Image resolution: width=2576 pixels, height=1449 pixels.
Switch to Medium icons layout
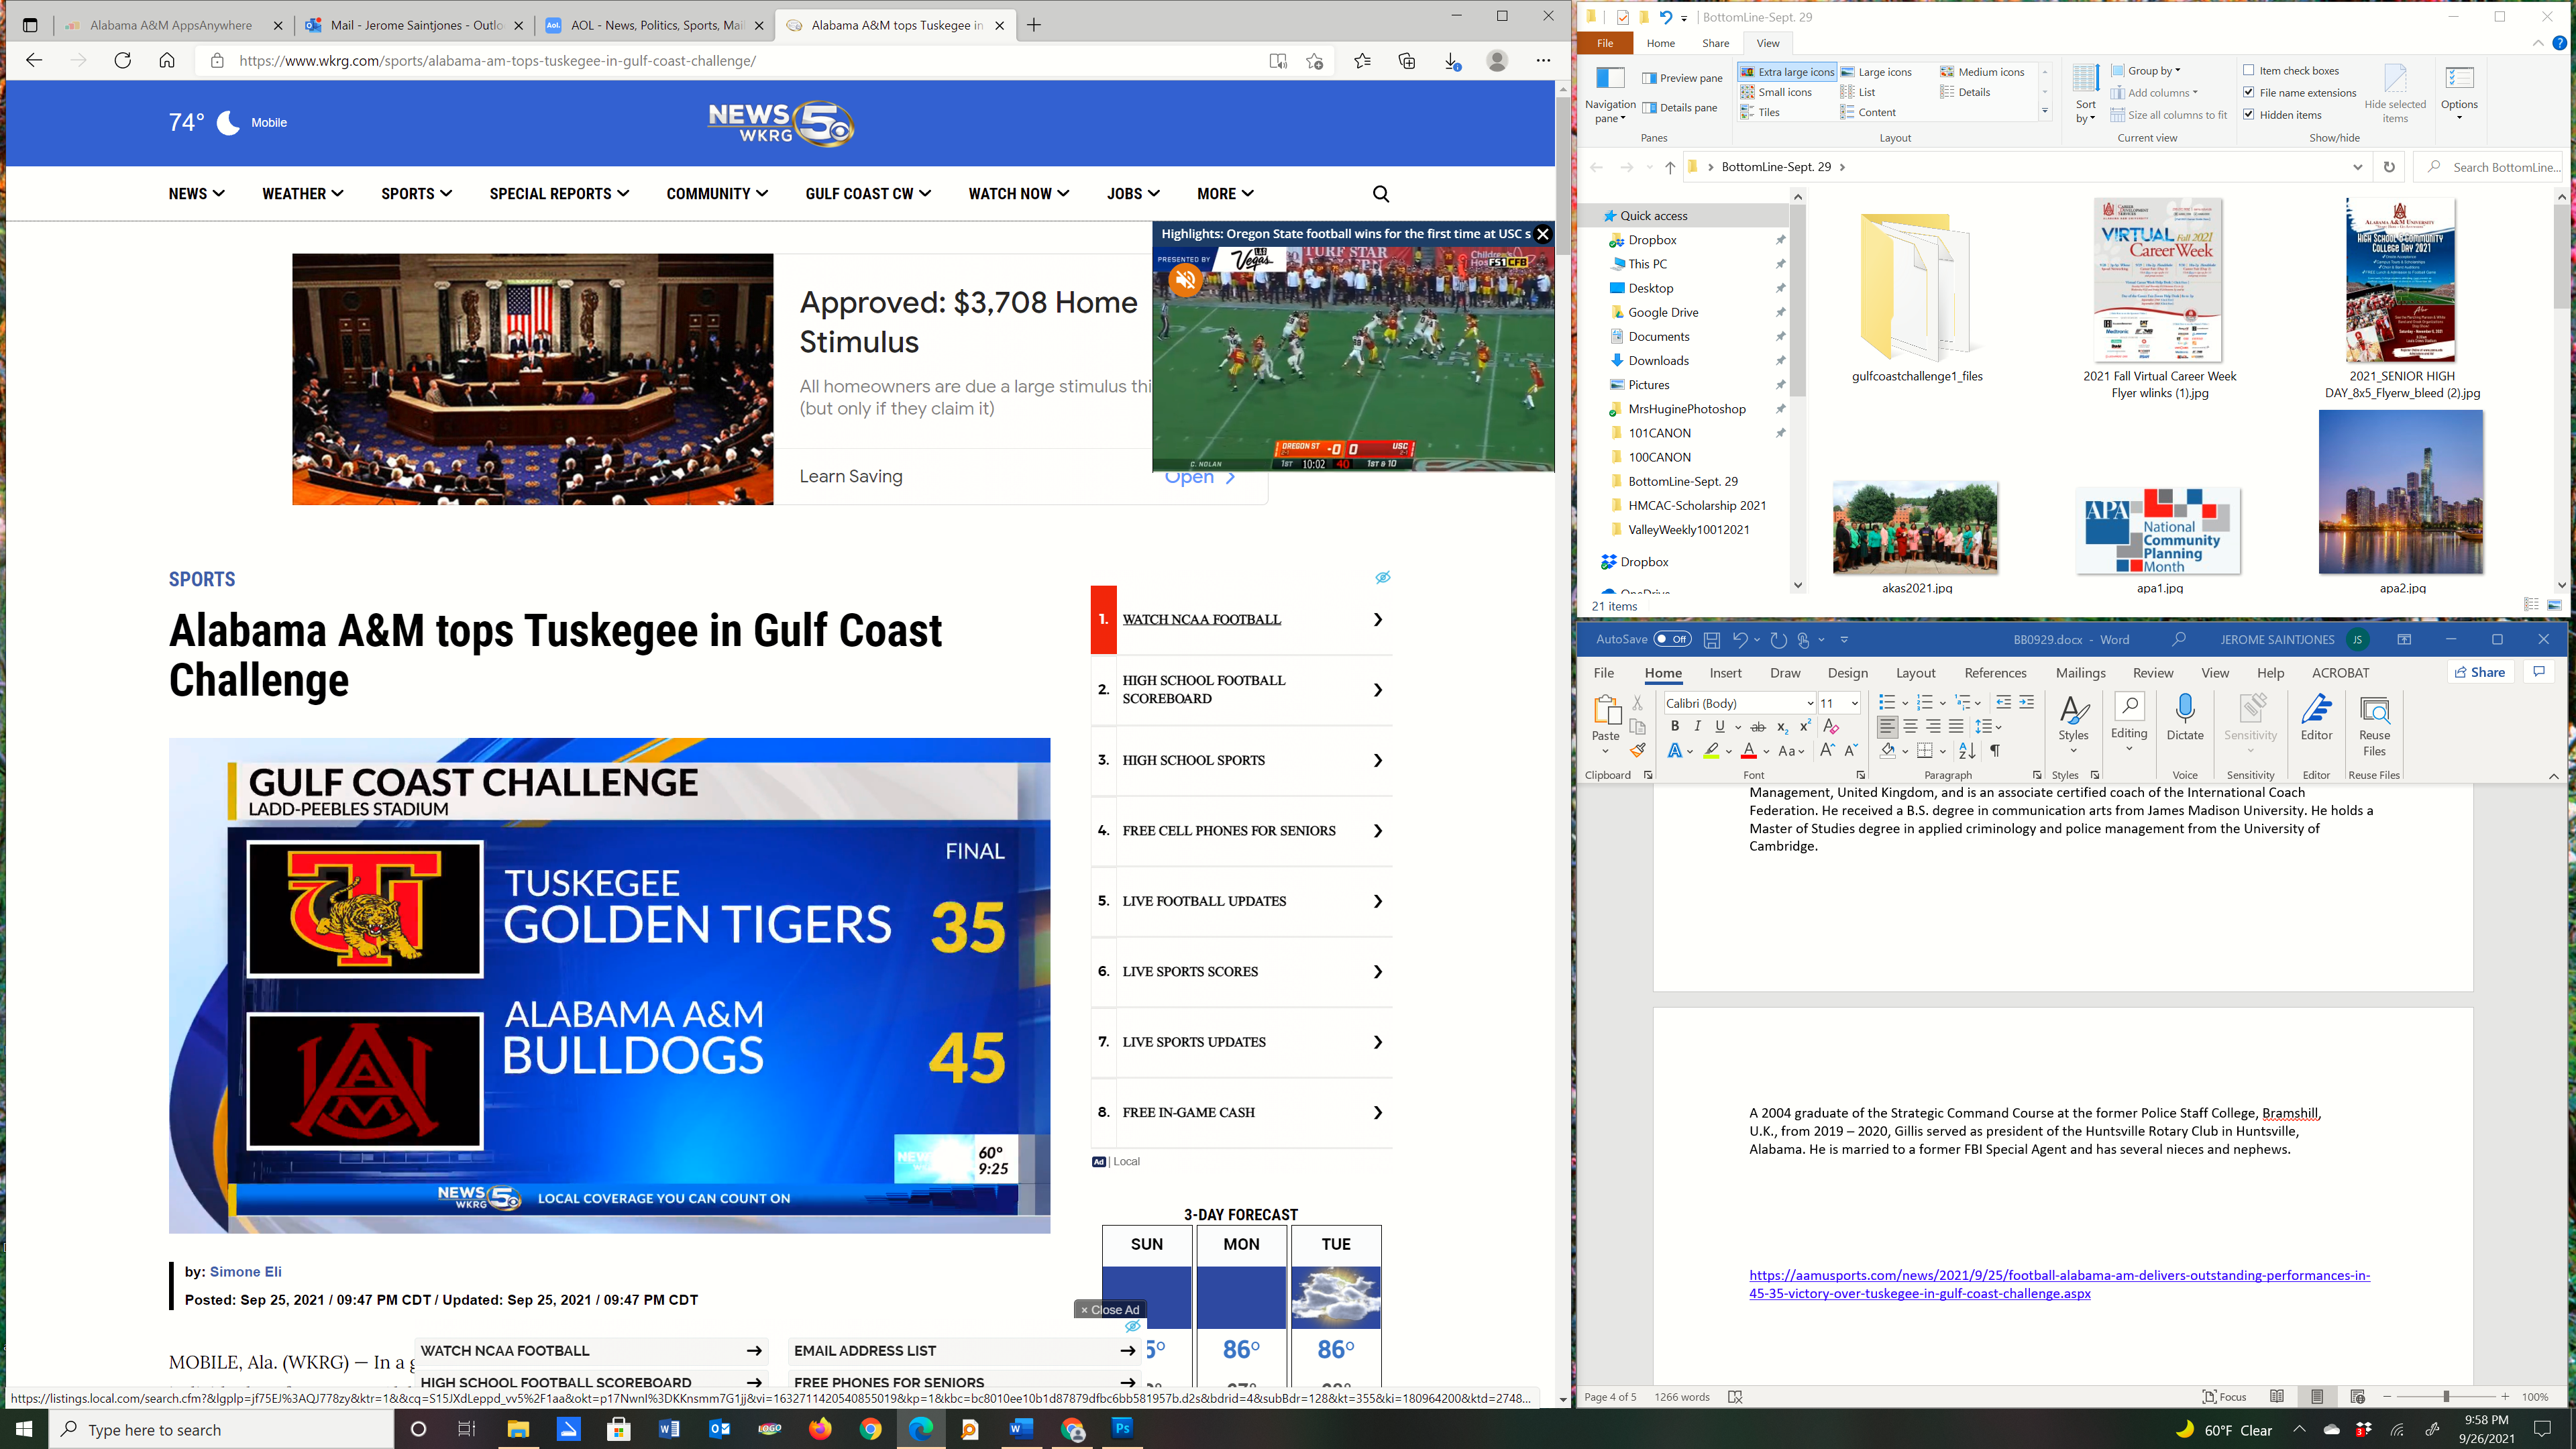[1982, 72]
